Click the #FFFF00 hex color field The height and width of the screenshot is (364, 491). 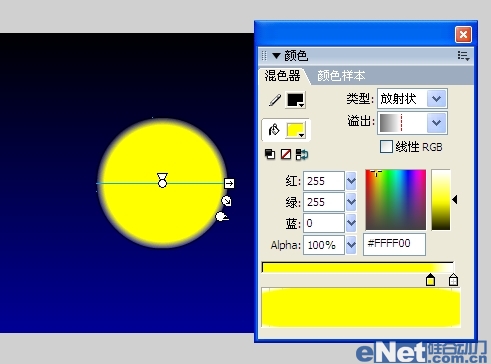click(394, 244)
